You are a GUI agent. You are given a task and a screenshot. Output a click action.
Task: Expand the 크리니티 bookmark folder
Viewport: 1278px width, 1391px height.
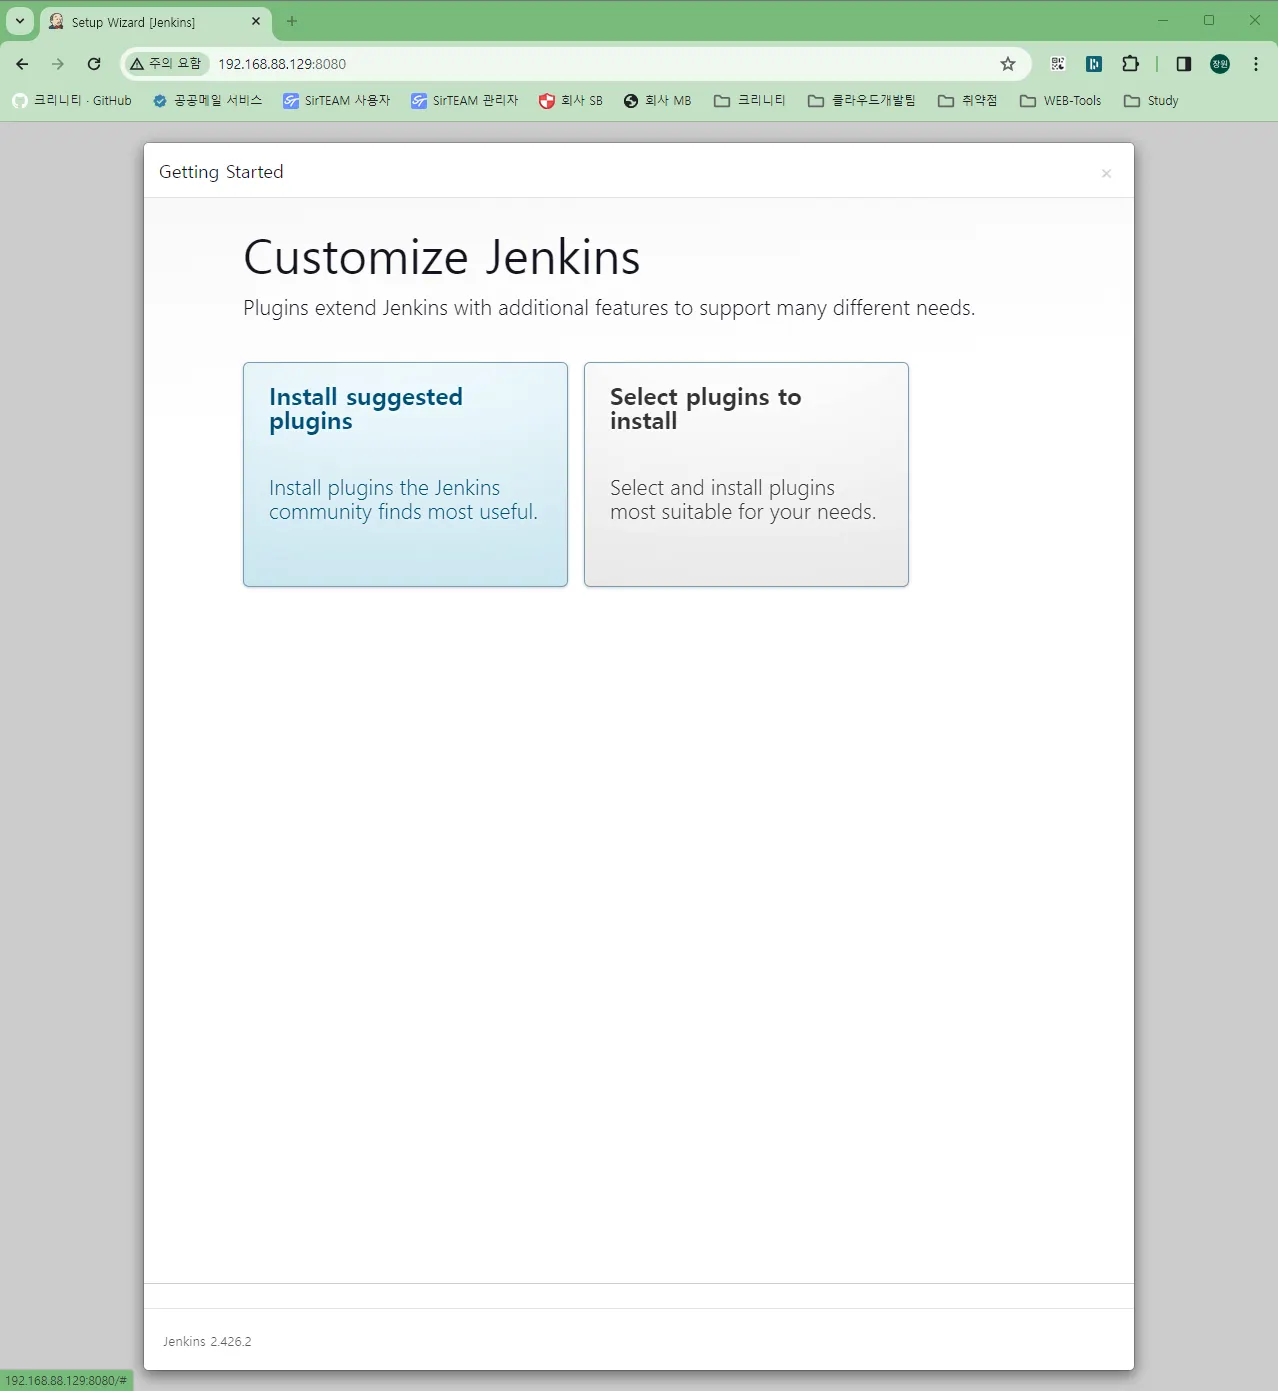click(x=750, y=101)
